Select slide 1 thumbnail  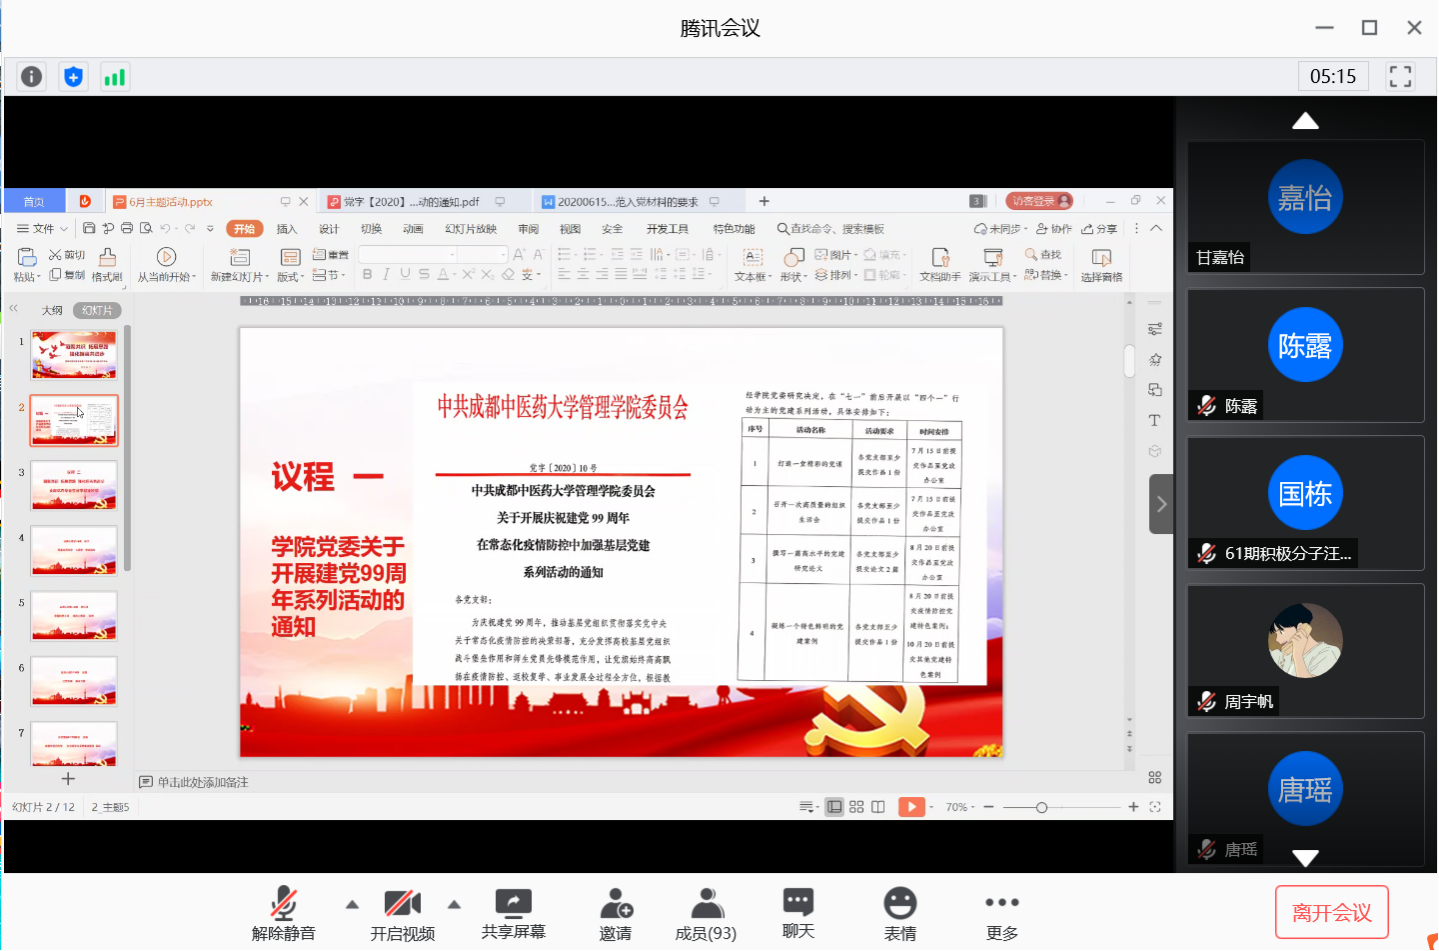[74, 355]
